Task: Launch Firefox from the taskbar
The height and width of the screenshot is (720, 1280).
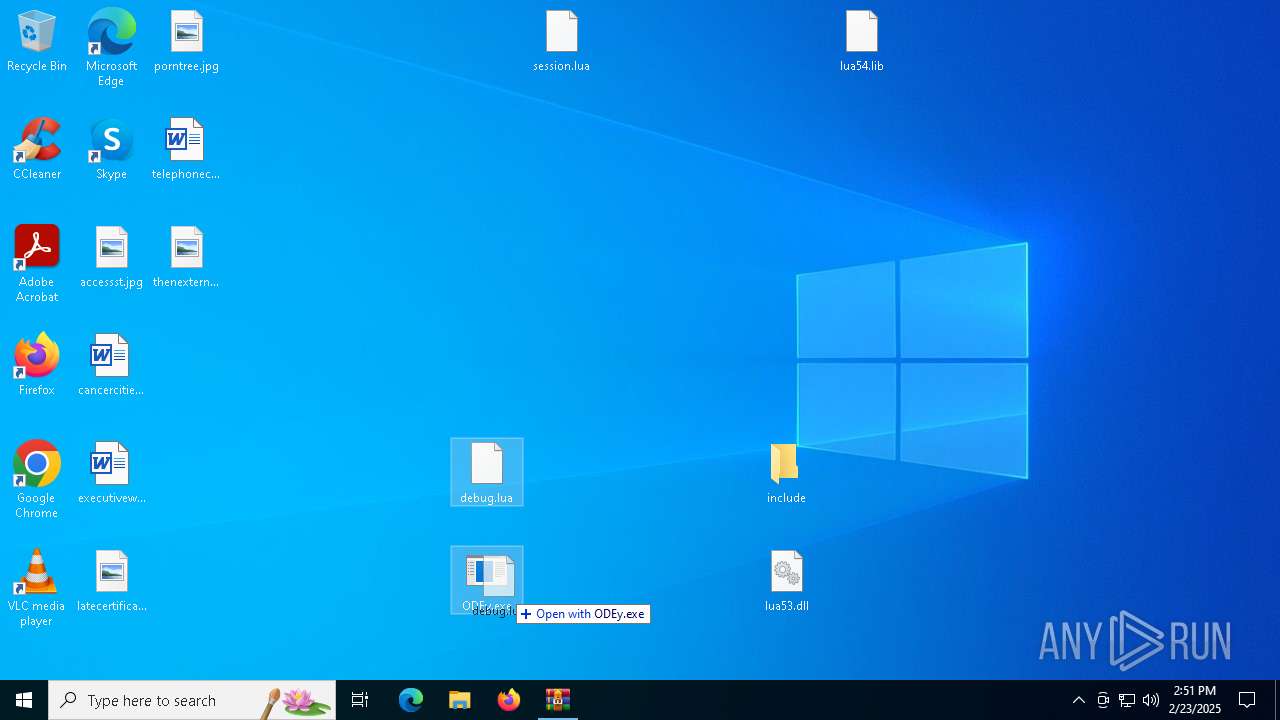Action: pyautogui.click(x=509, y=700)
